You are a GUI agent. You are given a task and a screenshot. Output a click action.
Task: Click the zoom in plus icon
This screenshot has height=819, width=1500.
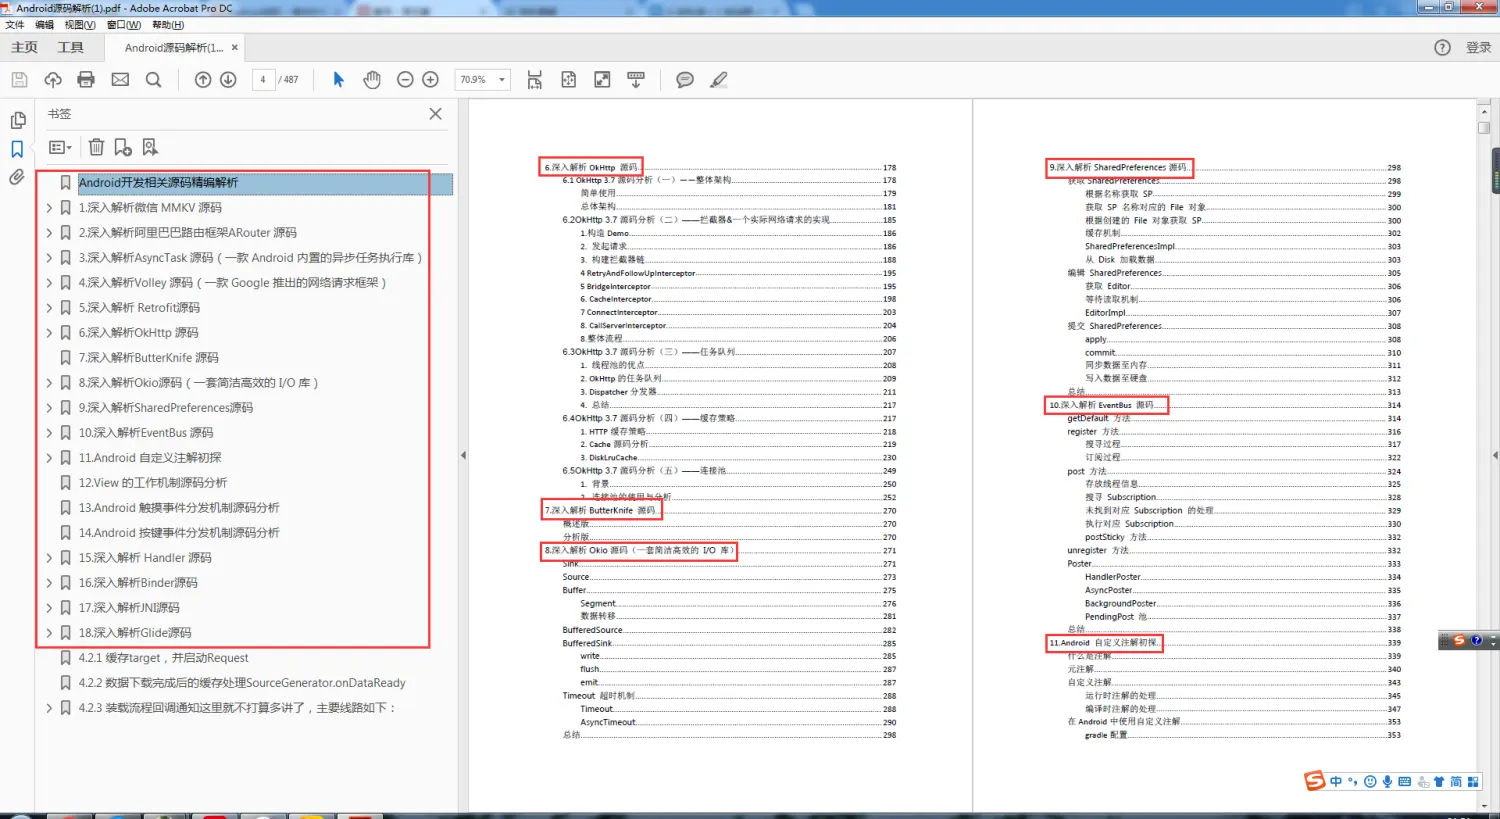431,80
